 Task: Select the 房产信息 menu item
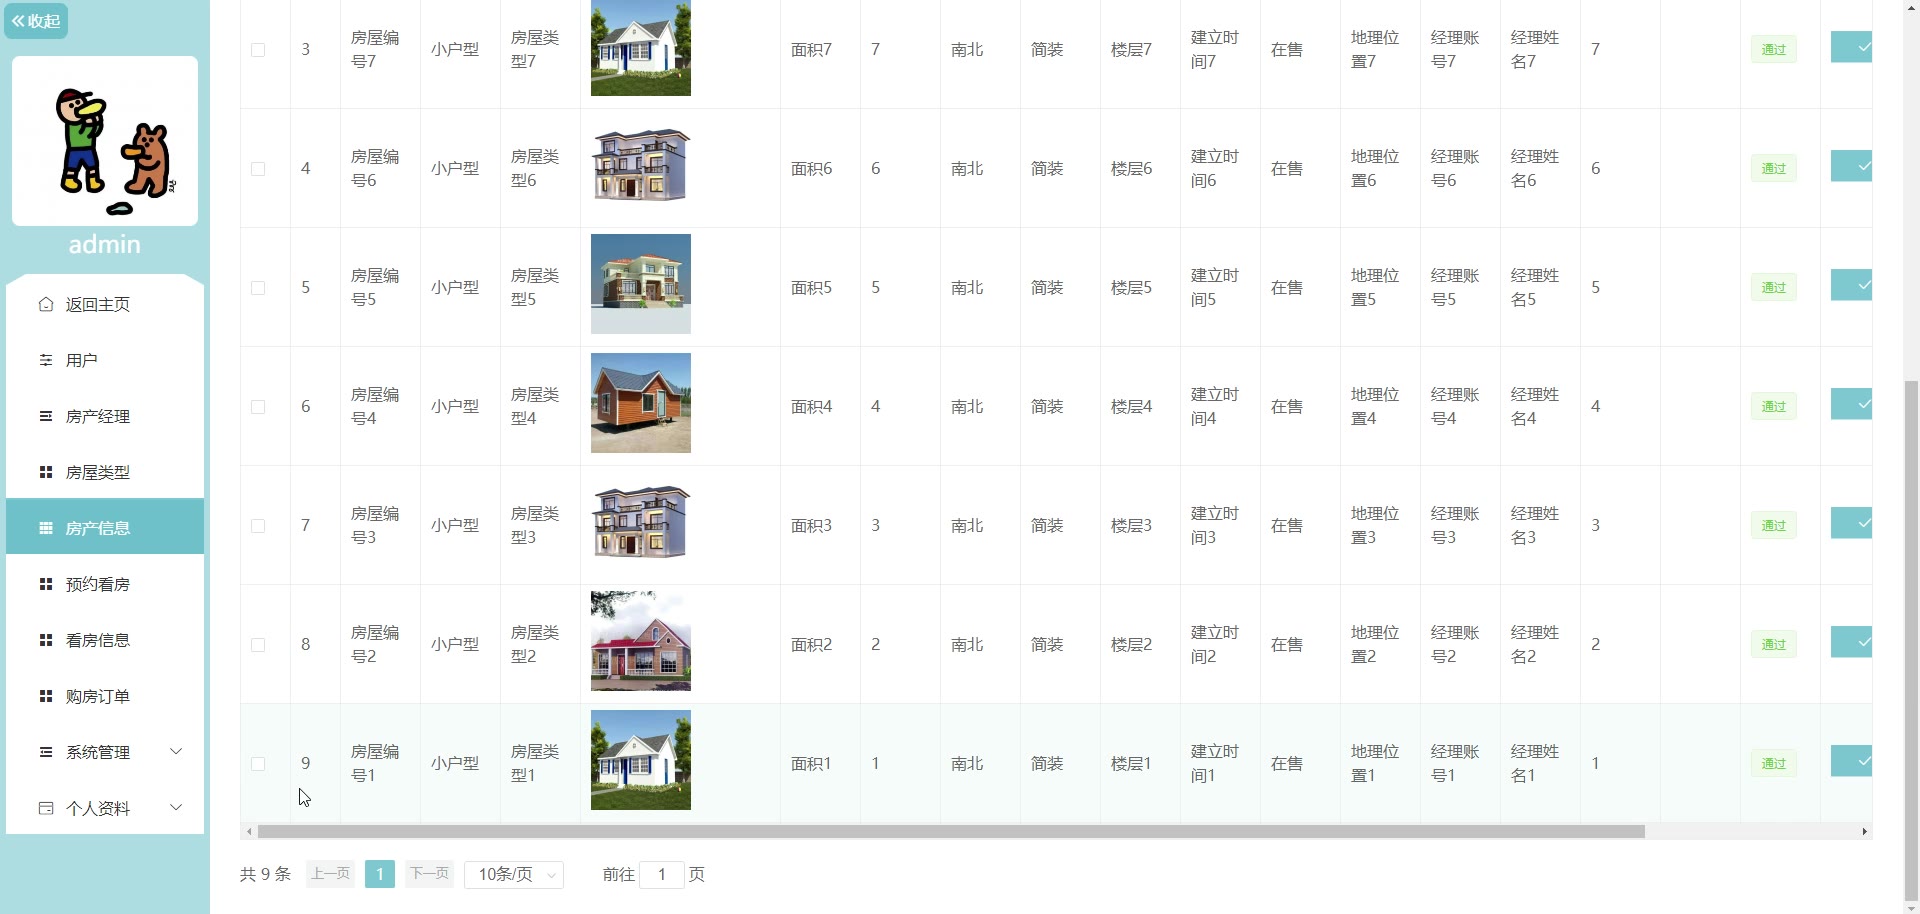[x=105, y=528]
